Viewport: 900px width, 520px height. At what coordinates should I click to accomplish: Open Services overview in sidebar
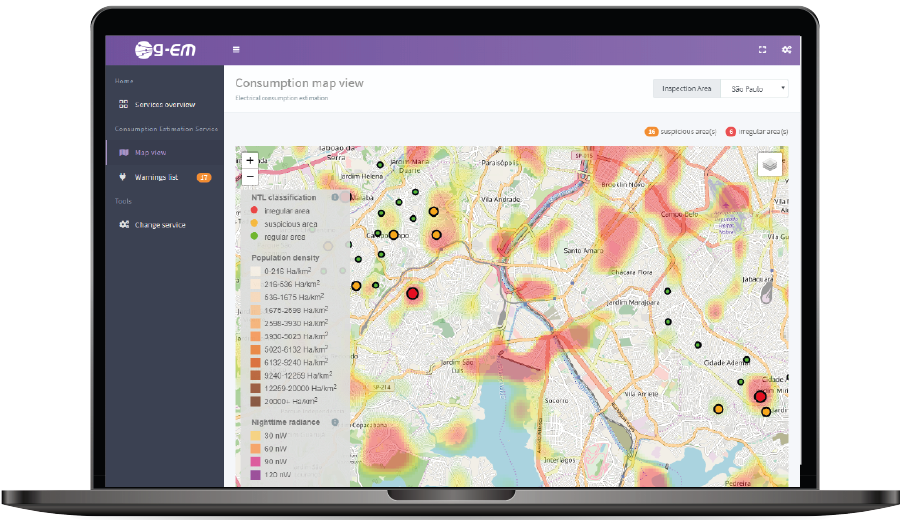[x=165, y=105]
